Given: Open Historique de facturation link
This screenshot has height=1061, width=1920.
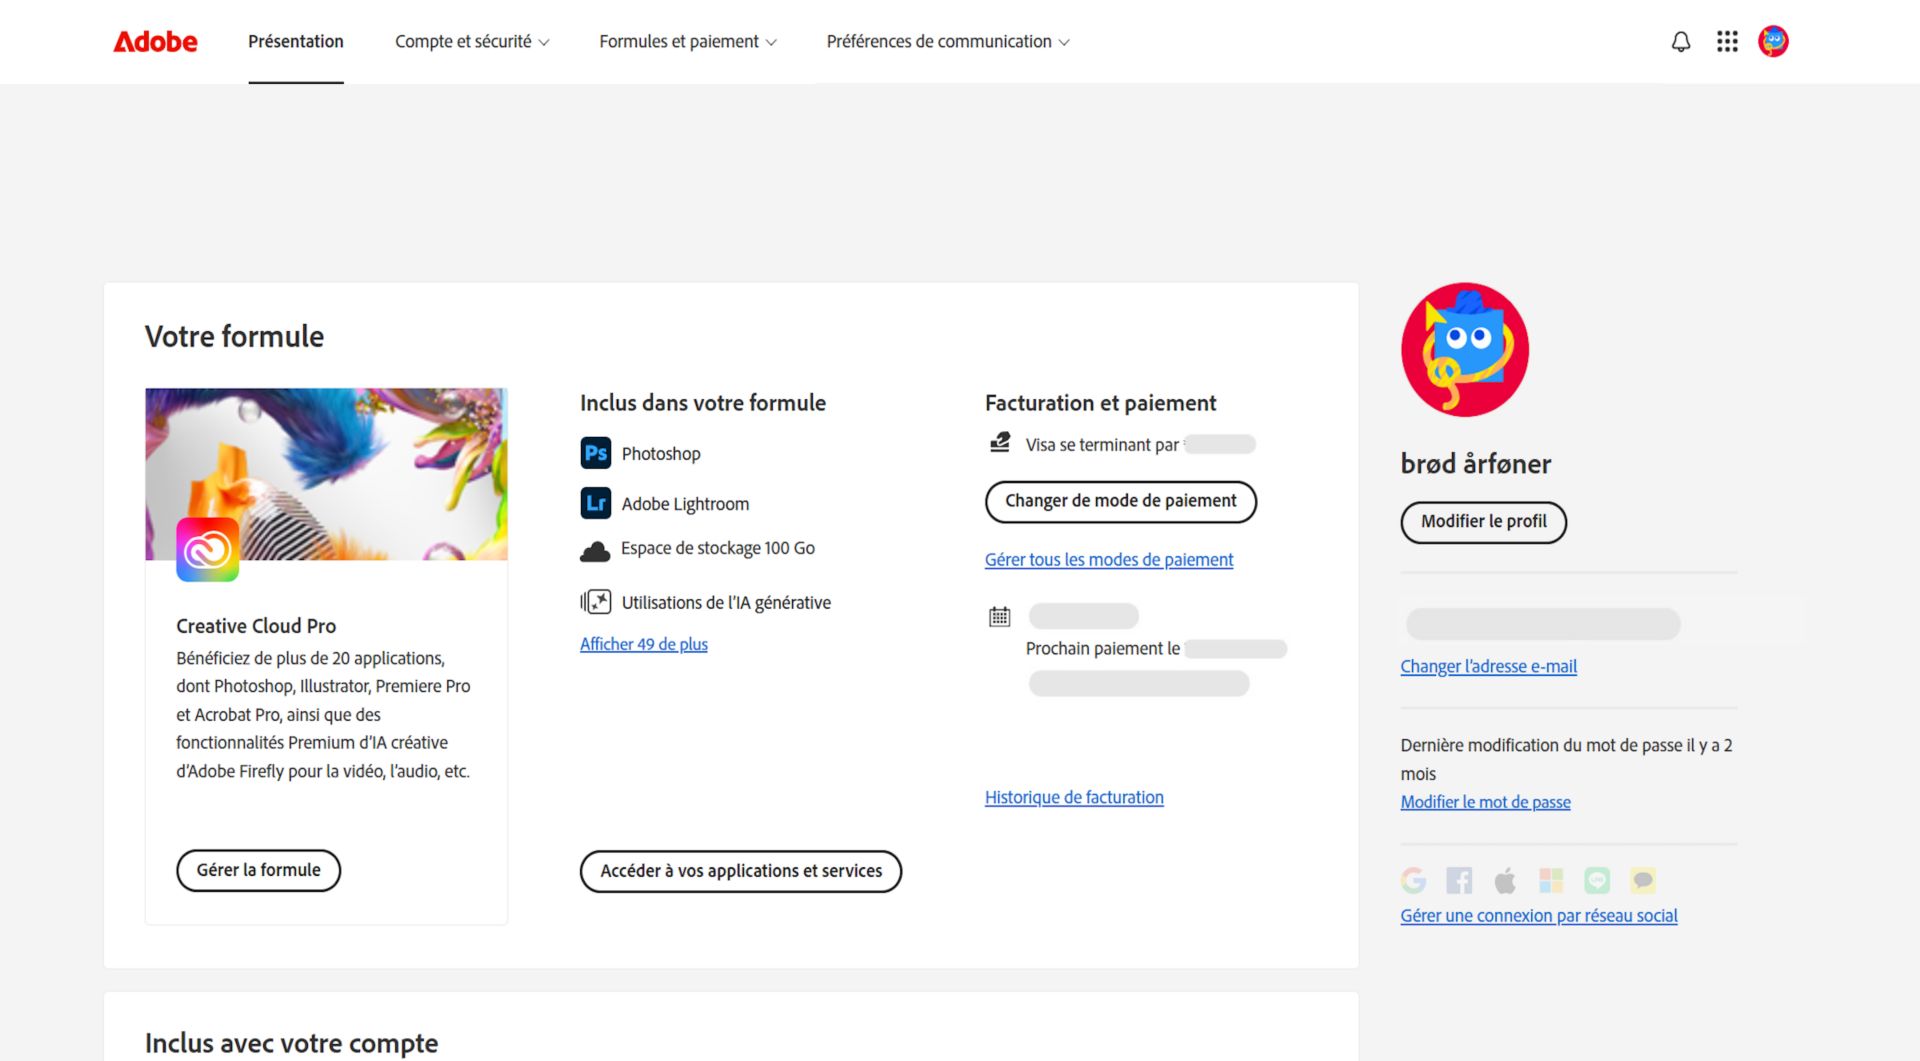Looking at the screenshot, I should (1073, 797).
